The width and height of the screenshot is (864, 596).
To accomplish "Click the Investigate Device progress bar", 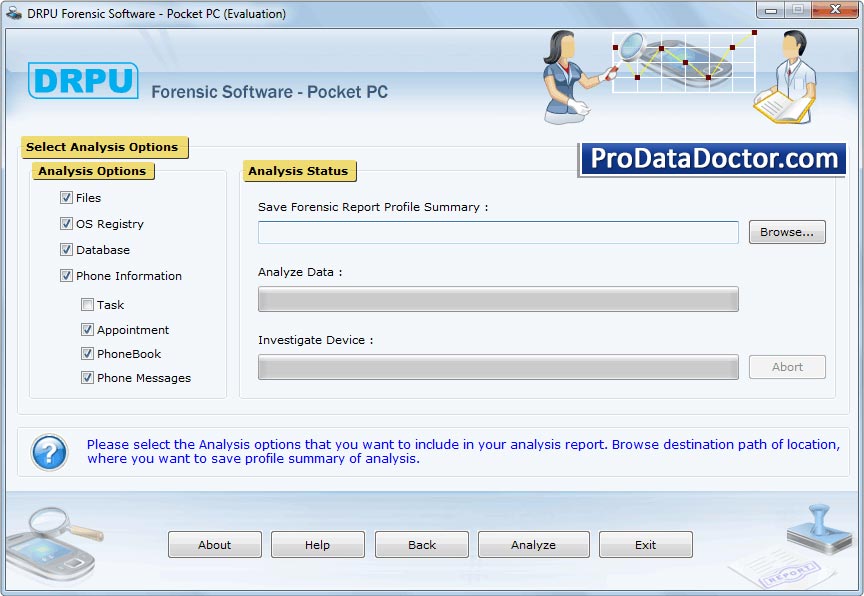I will 497,367.
